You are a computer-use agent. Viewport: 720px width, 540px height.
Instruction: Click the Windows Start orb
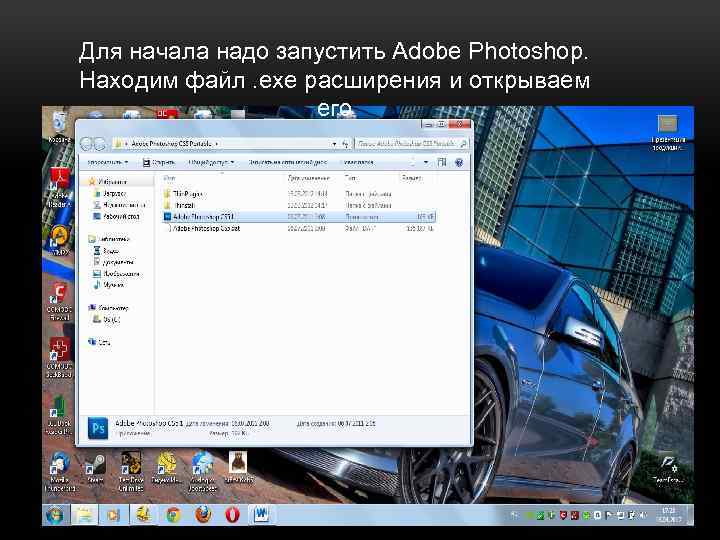56,515
